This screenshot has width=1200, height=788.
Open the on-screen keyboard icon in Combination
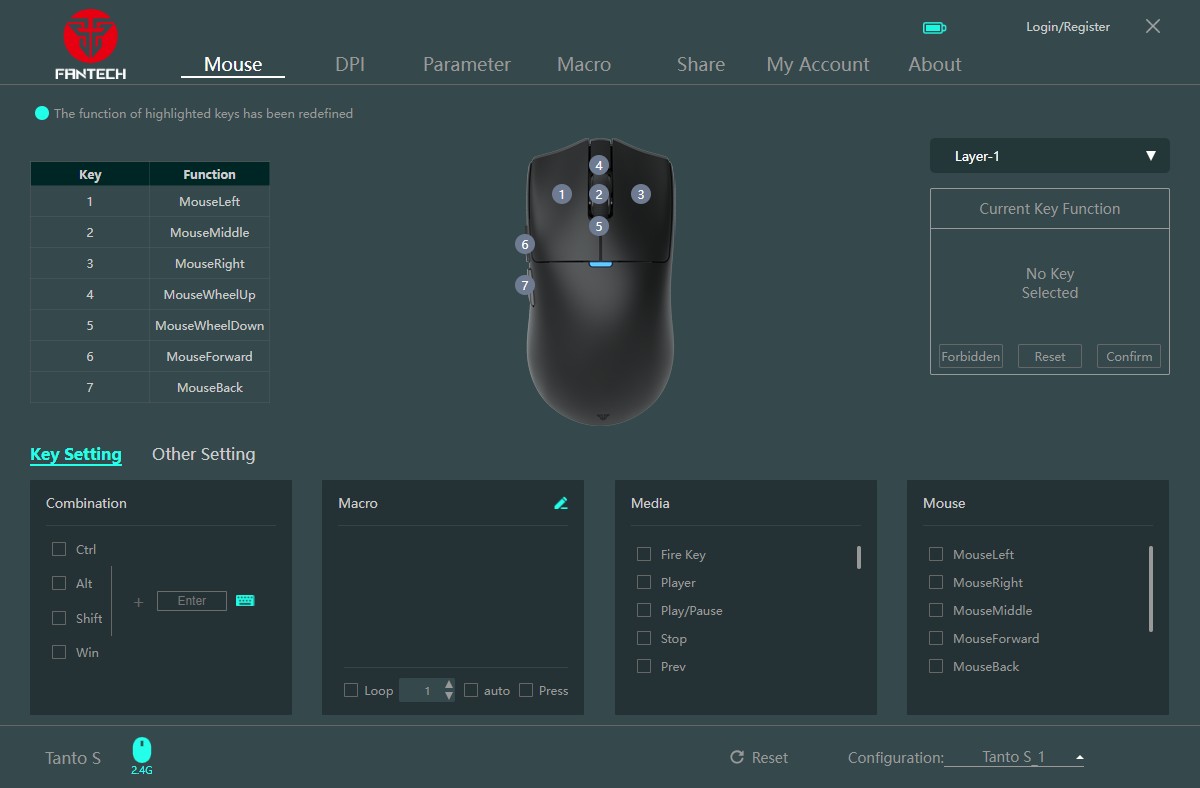(245, 600)
